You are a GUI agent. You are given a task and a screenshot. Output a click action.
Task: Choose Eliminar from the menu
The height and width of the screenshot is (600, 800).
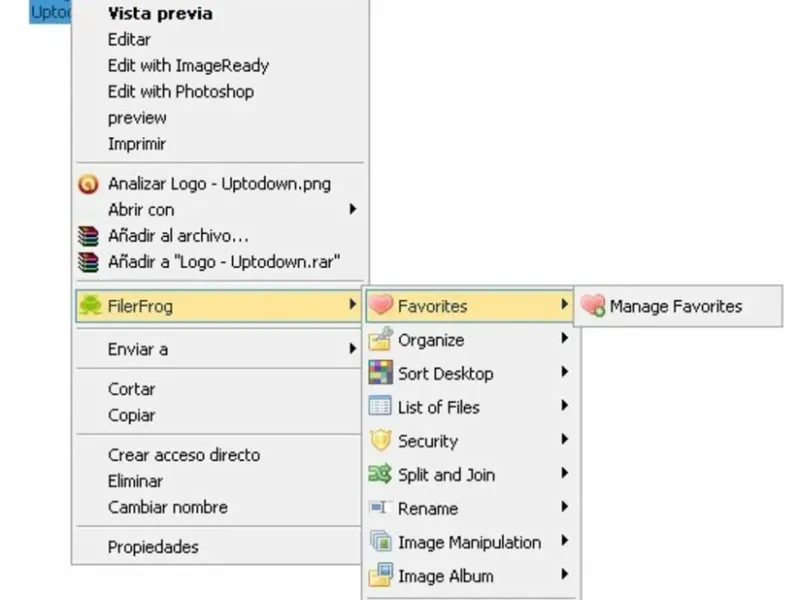pos(135,481)
